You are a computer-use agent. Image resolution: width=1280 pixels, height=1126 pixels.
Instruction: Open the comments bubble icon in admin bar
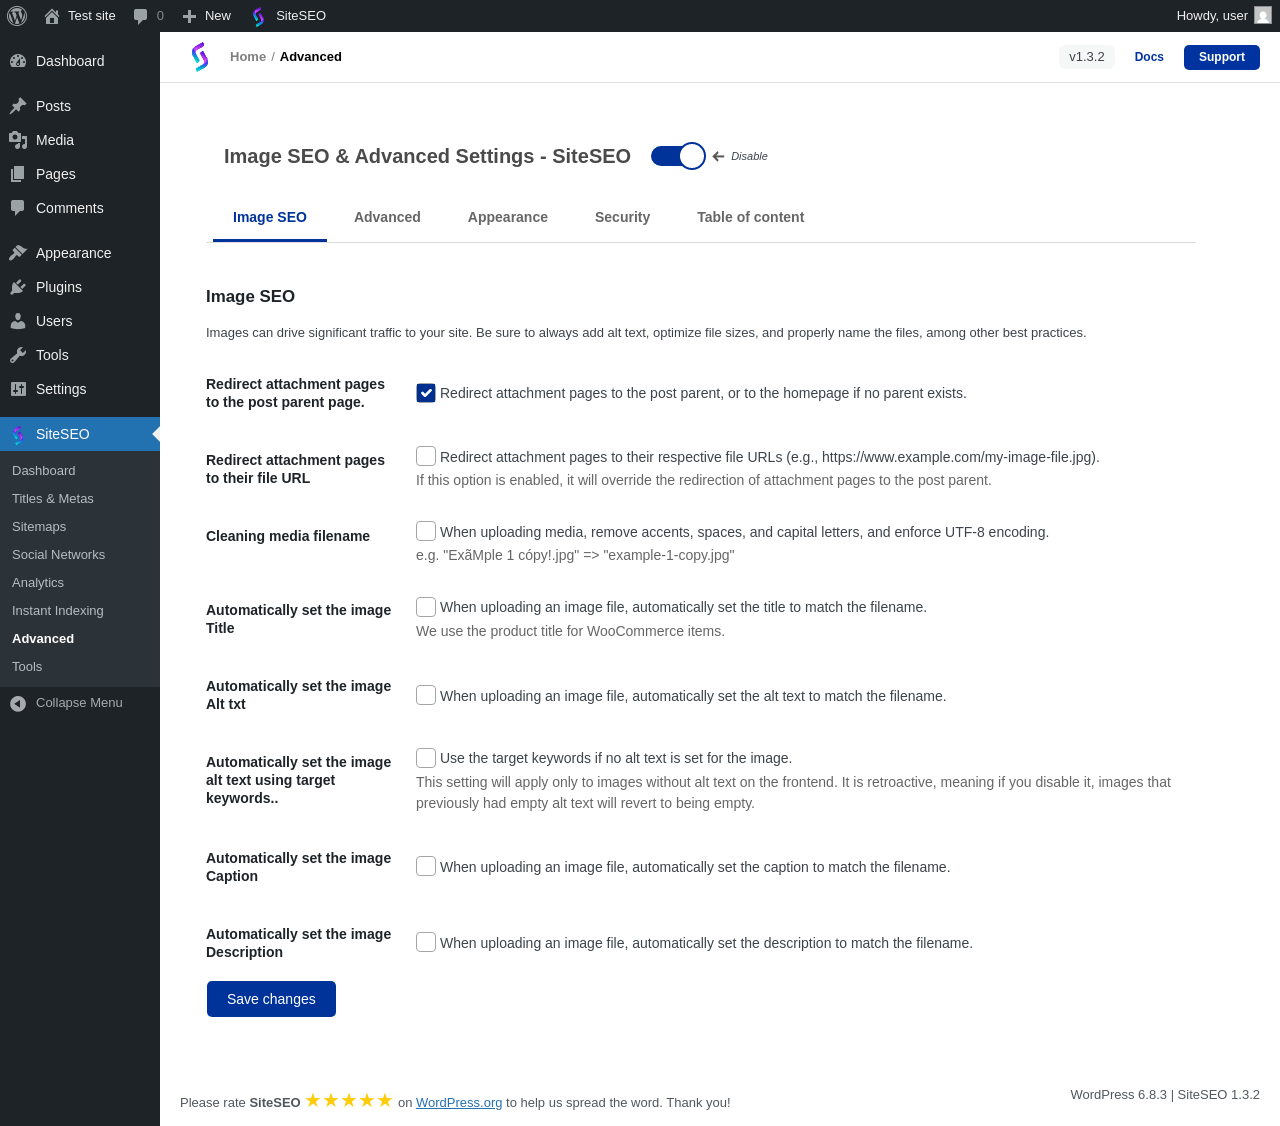141,16
